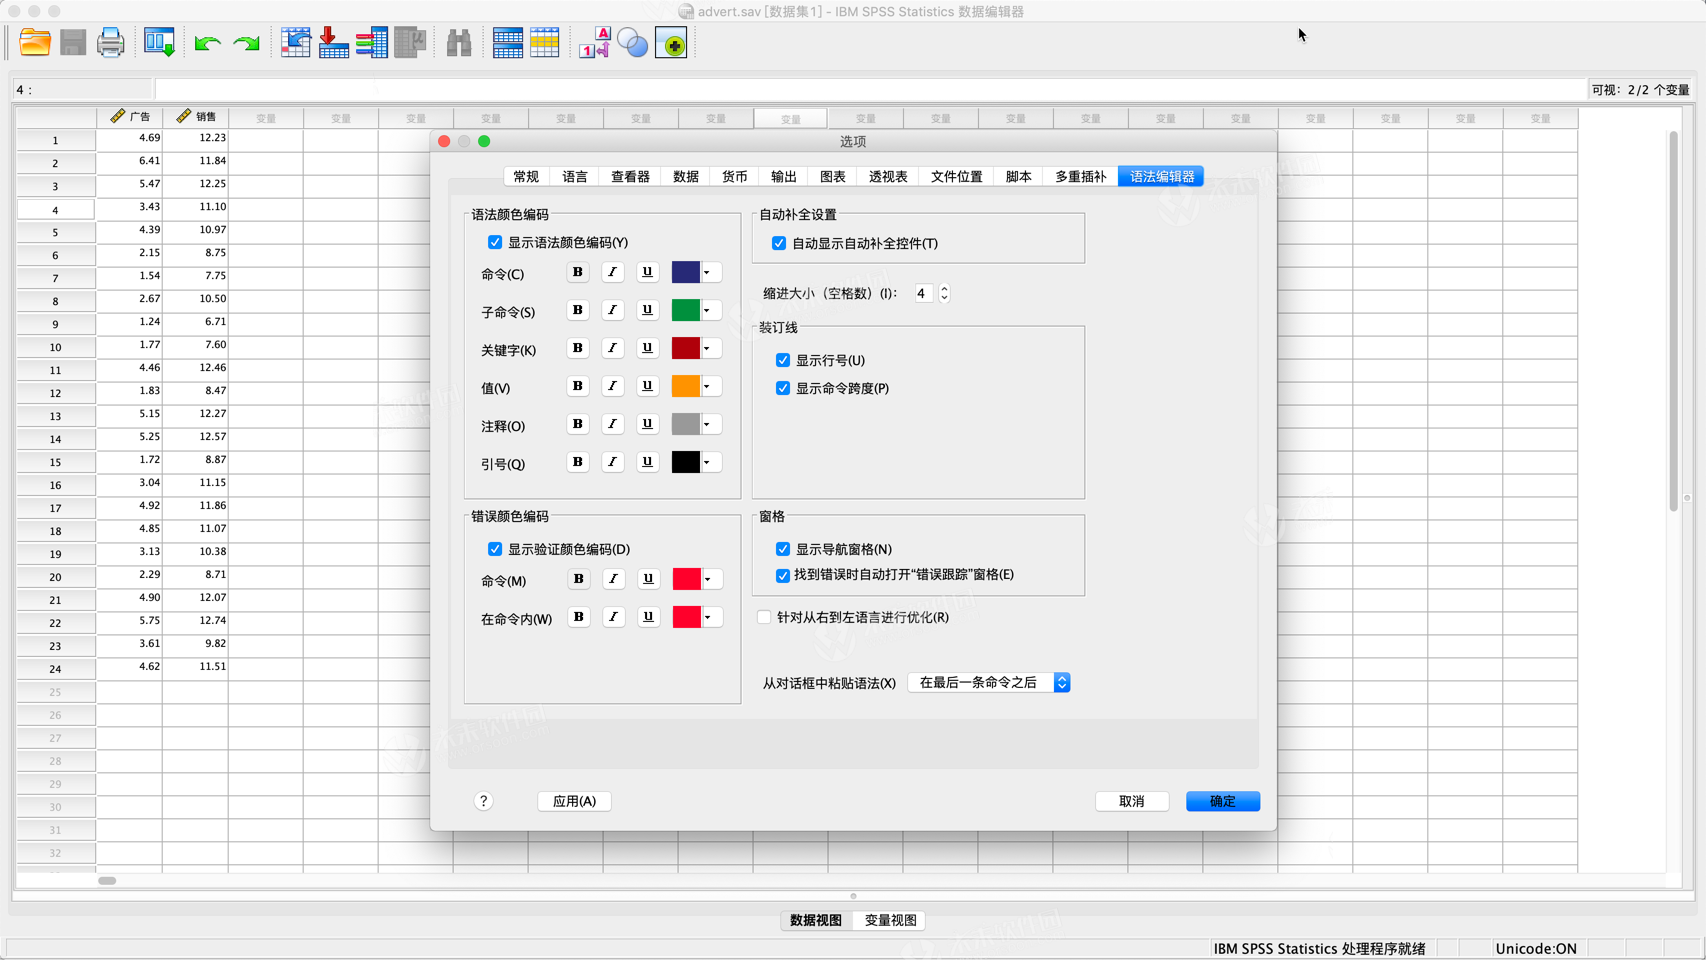1706x960 pixels.
Task: Switch to 变量视图 at the bottom
Action: (x=888, y=920)
